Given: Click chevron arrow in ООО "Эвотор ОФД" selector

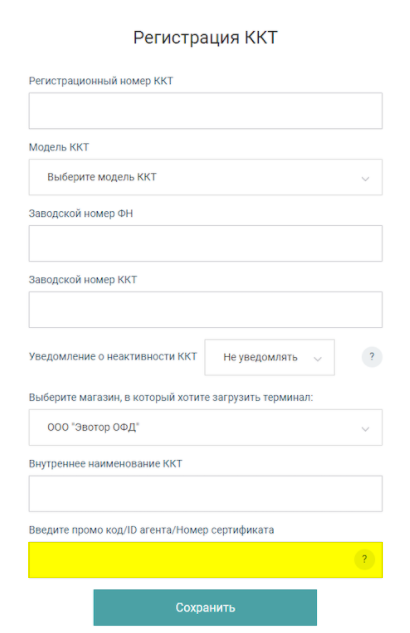Looking at the screenshot, I should pos(365,429).
